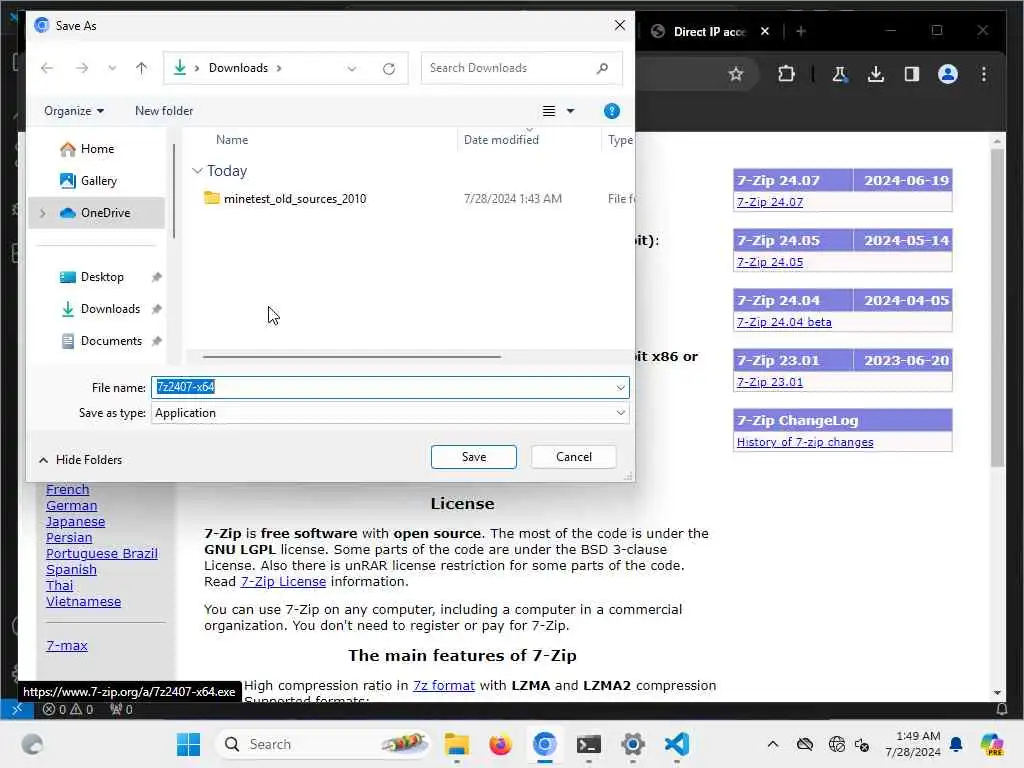Screen dimensions: 1024x768
Task: Open Settings gear on the taskbar
Action: [632, 744]
